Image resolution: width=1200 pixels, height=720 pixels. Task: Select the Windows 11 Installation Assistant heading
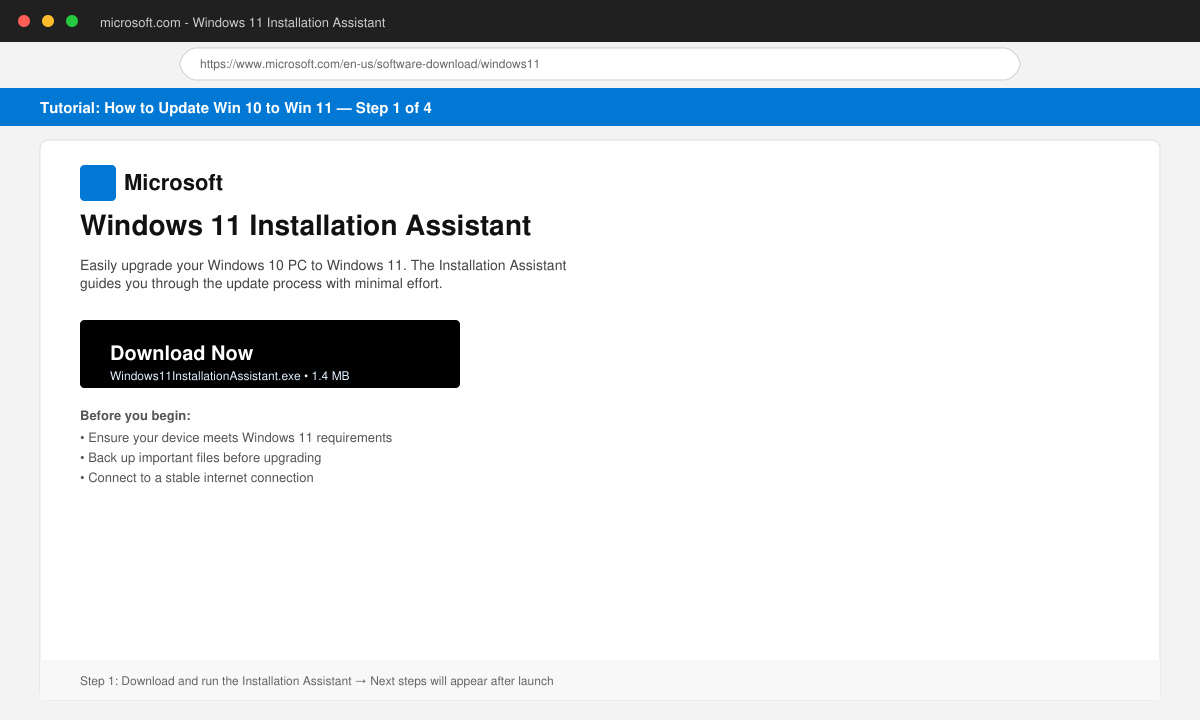click(x=306, y=225)
